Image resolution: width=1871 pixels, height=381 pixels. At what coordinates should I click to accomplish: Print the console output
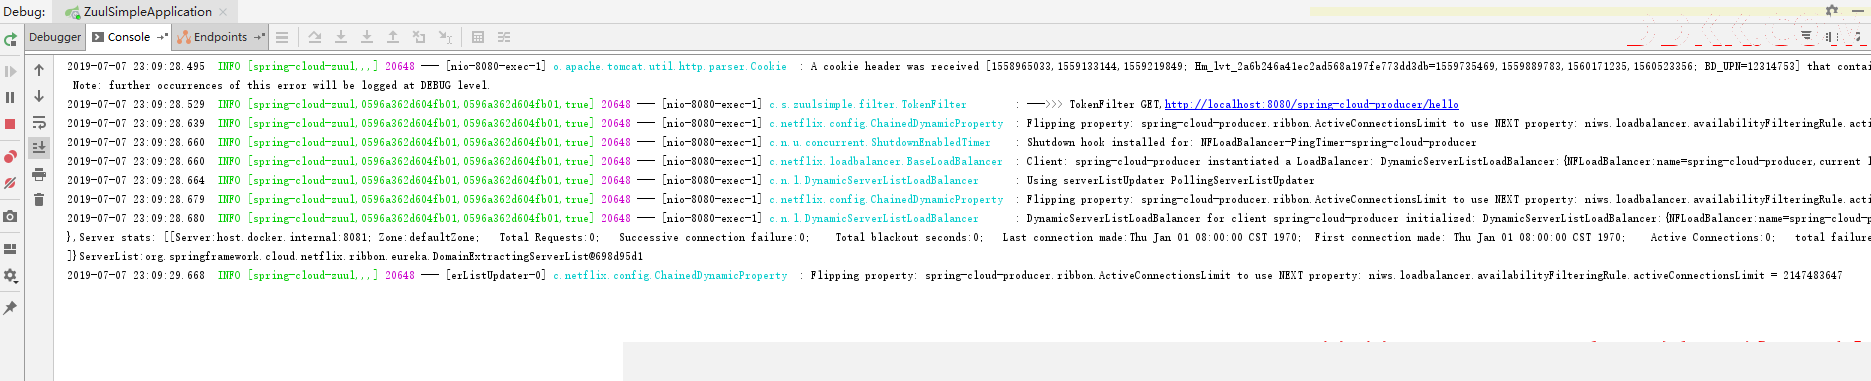pos(39,174)
